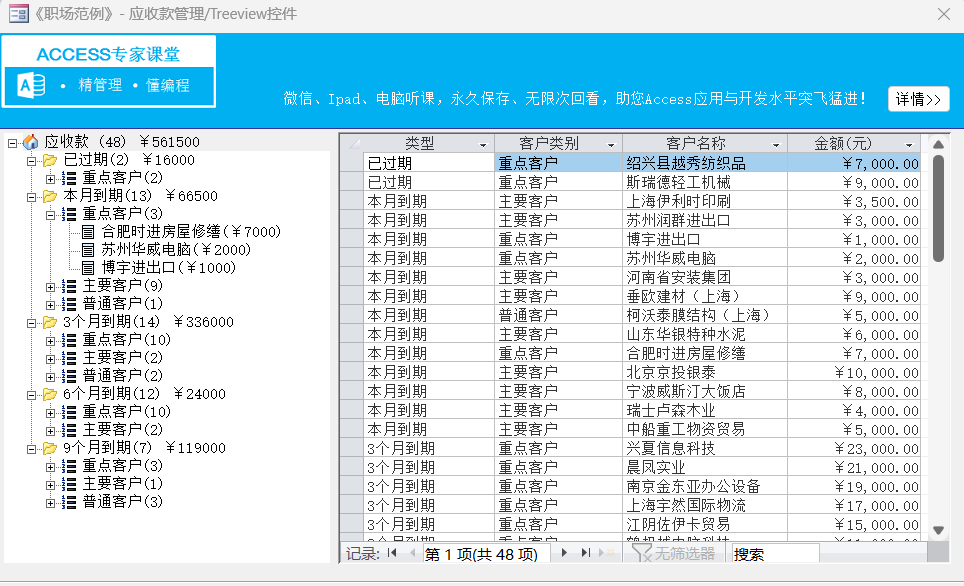964x586 pixels.
Task: Collapse the 6个月到期 tree branch
Action: [32, 394]
